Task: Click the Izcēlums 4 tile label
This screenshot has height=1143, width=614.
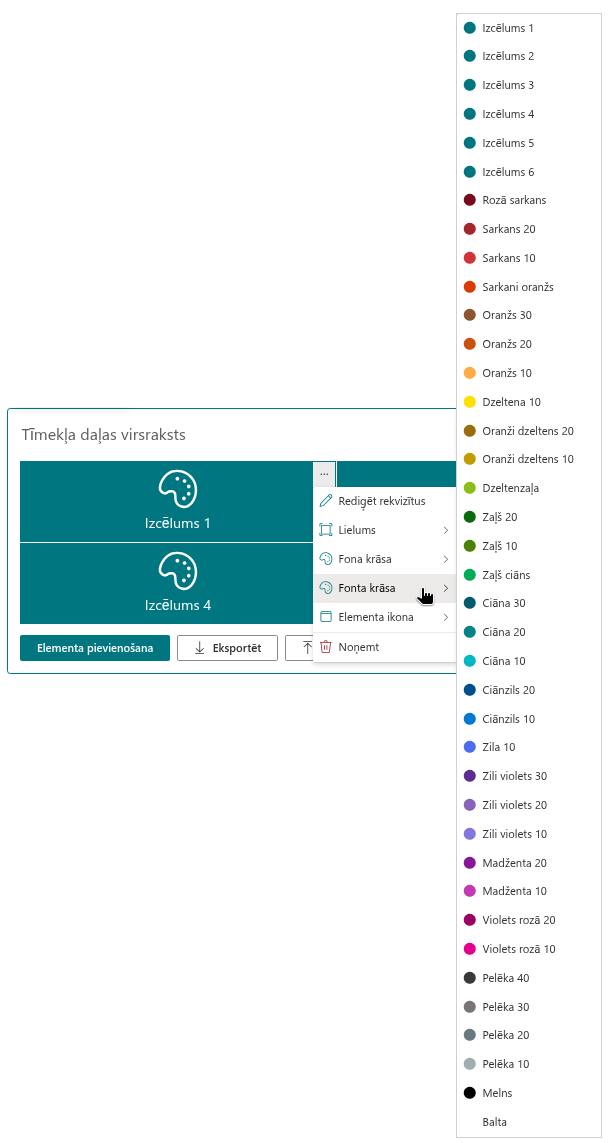Action: tap(178, 606)
